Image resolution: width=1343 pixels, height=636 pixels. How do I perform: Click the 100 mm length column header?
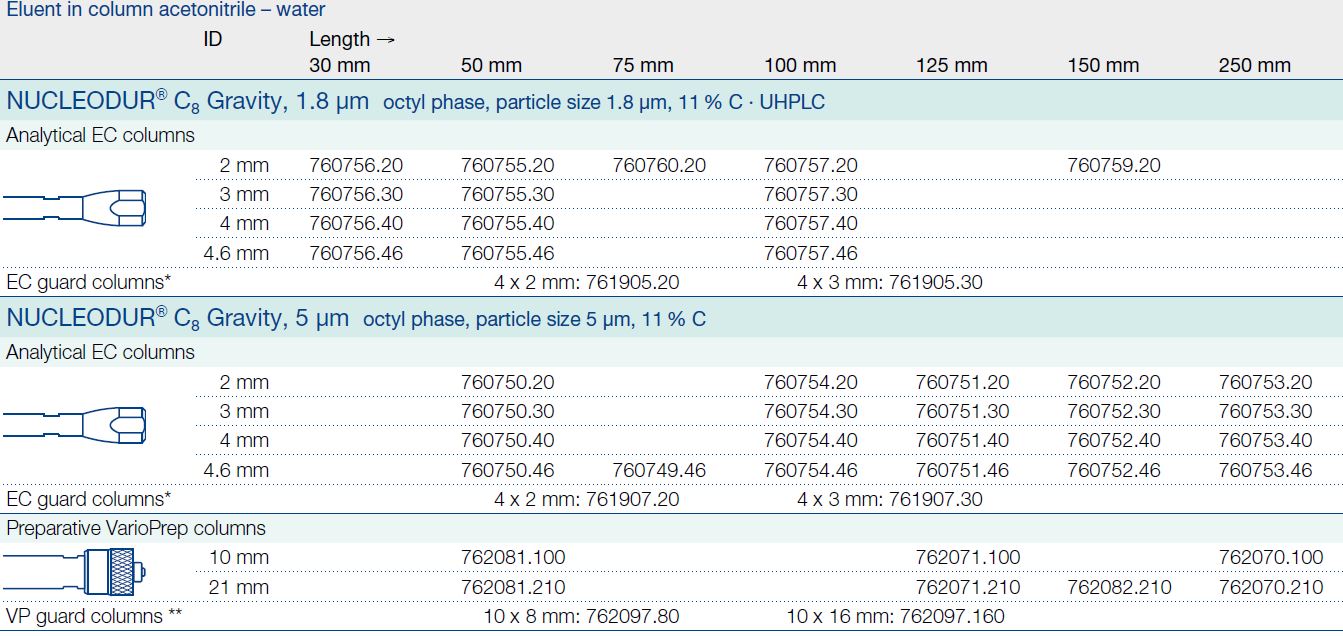(800, 66)
